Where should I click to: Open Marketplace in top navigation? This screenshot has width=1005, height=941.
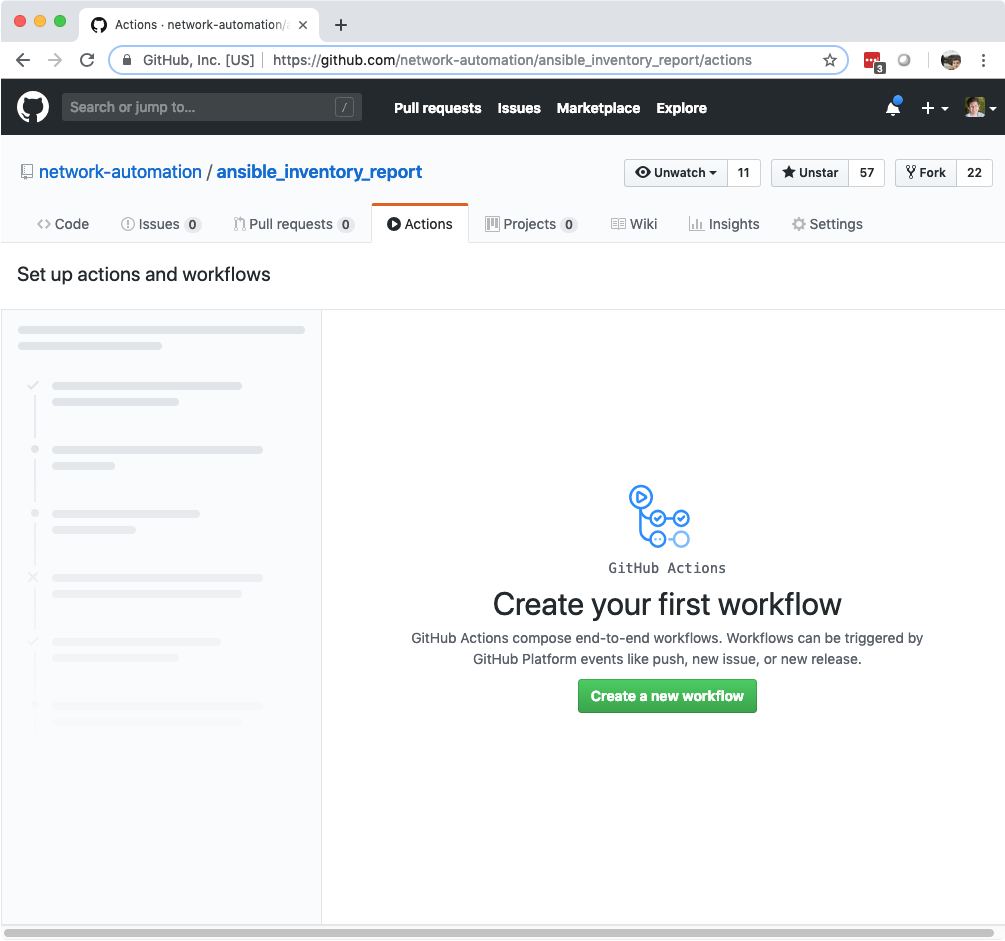click(x=598, y=108)
